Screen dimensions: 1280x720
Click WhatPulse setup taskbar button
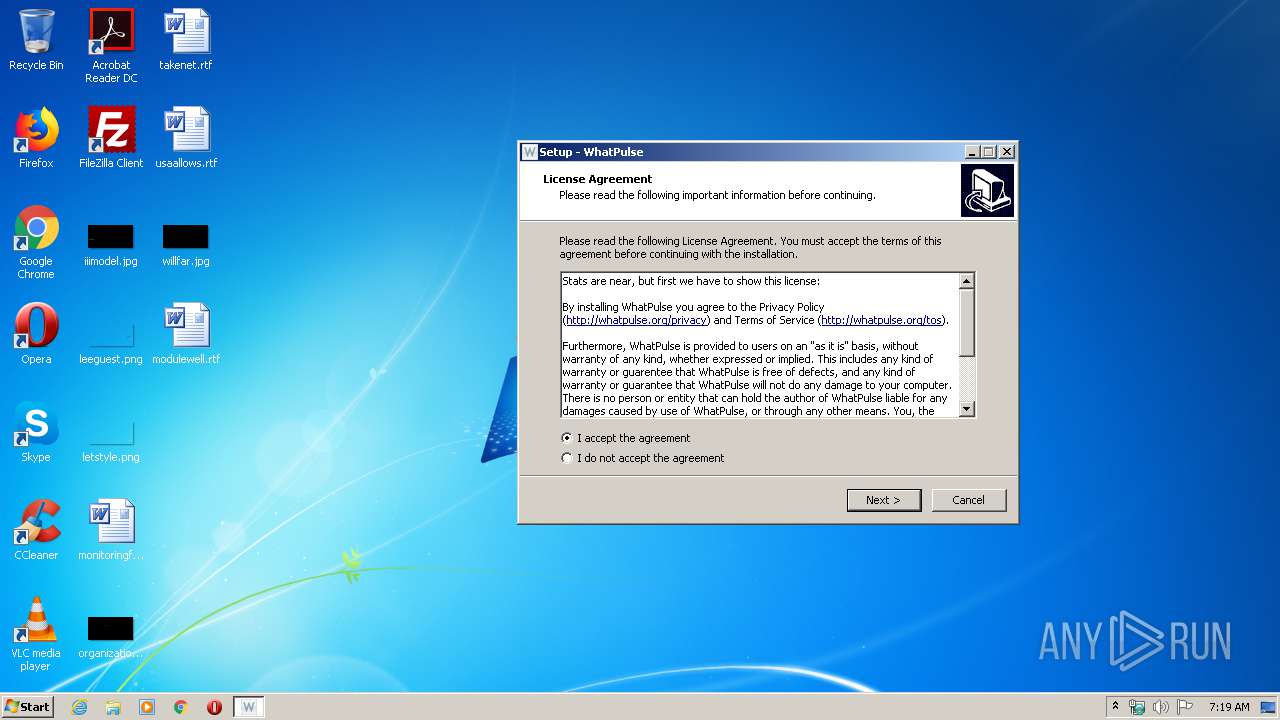pos(249,707)
